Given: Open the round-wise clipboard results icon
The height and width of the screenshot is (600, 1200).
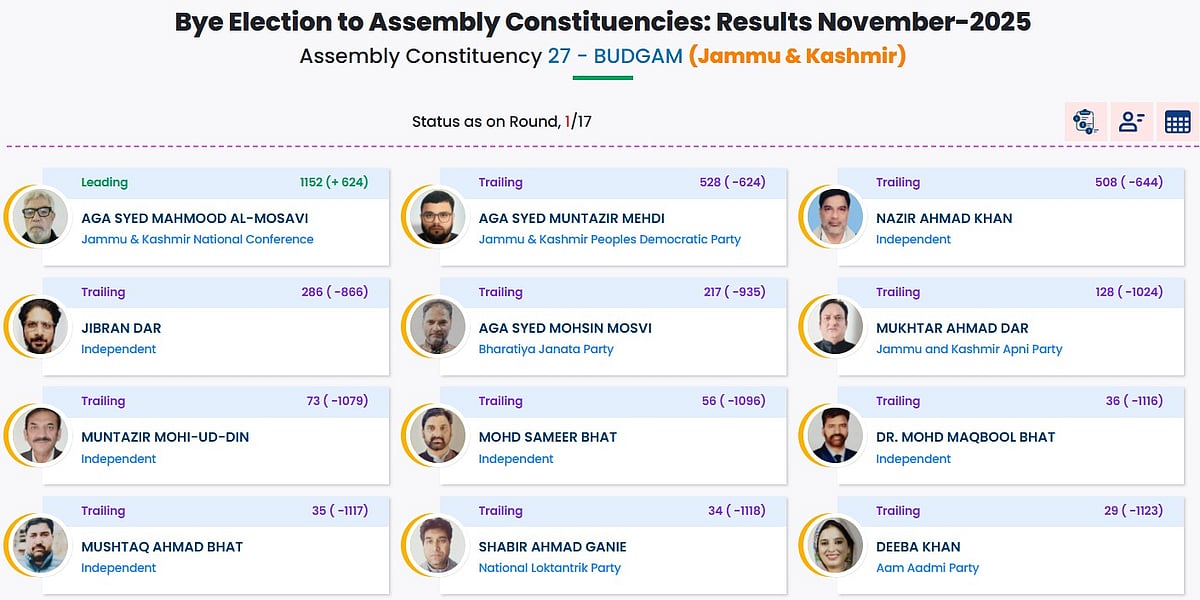Looking at the screenshot, I should (1085, 122).
